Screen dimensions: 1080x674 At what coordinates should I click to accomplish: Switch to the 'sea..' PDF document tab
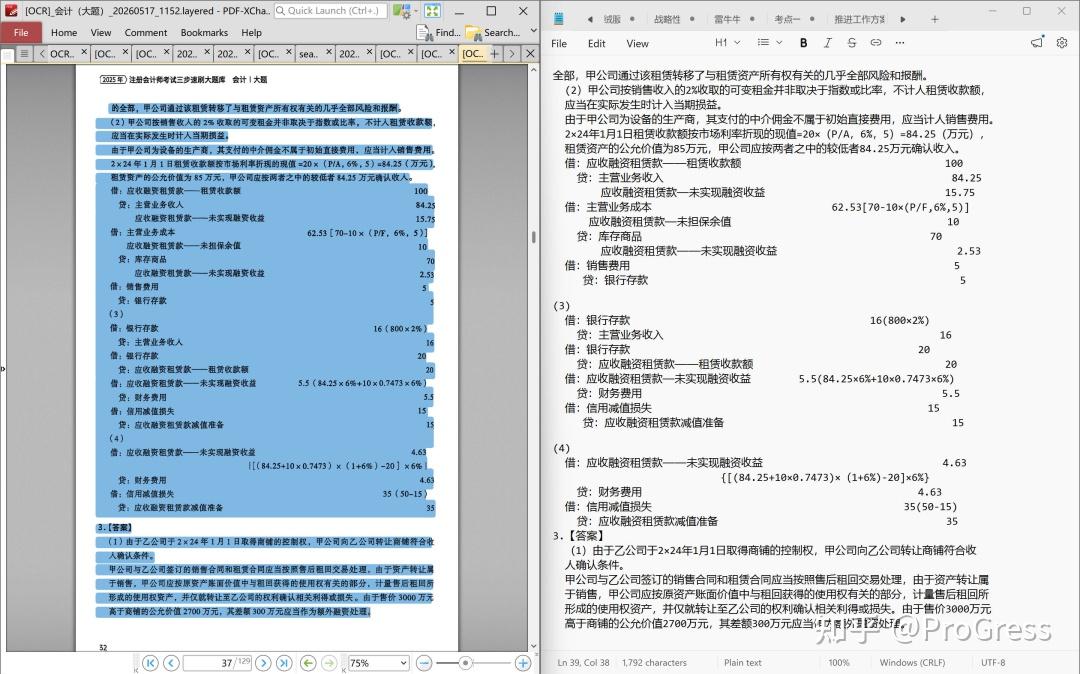[x=308, y=53]
